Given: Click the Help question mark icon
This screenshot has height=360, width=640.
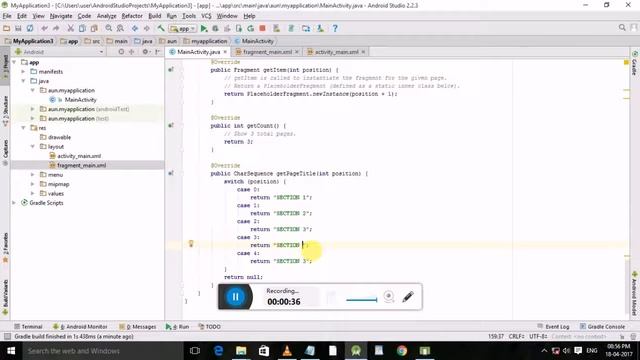Looking at the screenshot, I should click(x=335, y=28).
